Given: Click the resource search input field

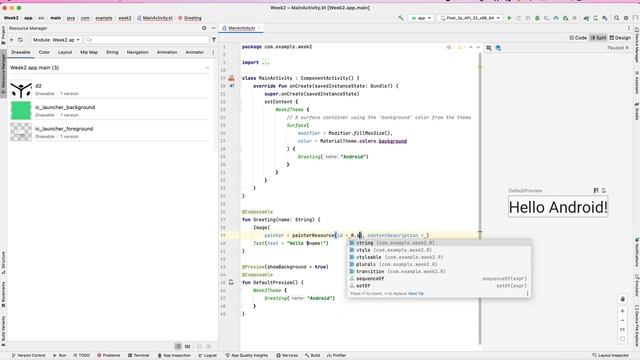Looking at the screenshot, I should pos(147,40).
